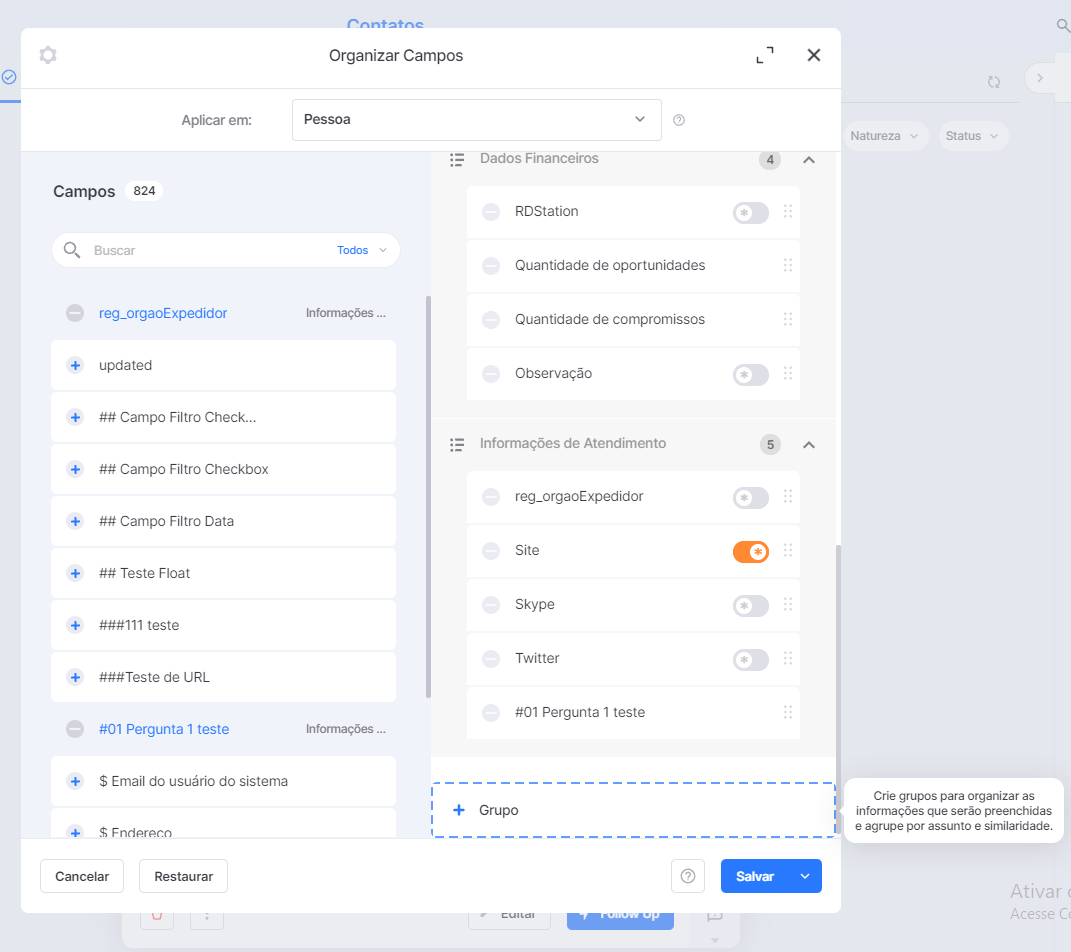Remove #01 Pergunta 1 teste from left list
1071x952 pixels.
tap(75, 729)
